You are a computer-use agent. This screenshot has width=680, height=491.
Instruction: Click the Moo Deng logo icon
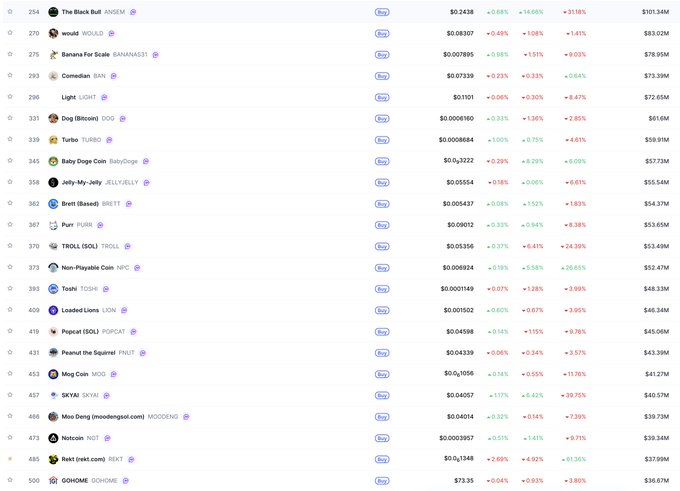tap(53, 417)
